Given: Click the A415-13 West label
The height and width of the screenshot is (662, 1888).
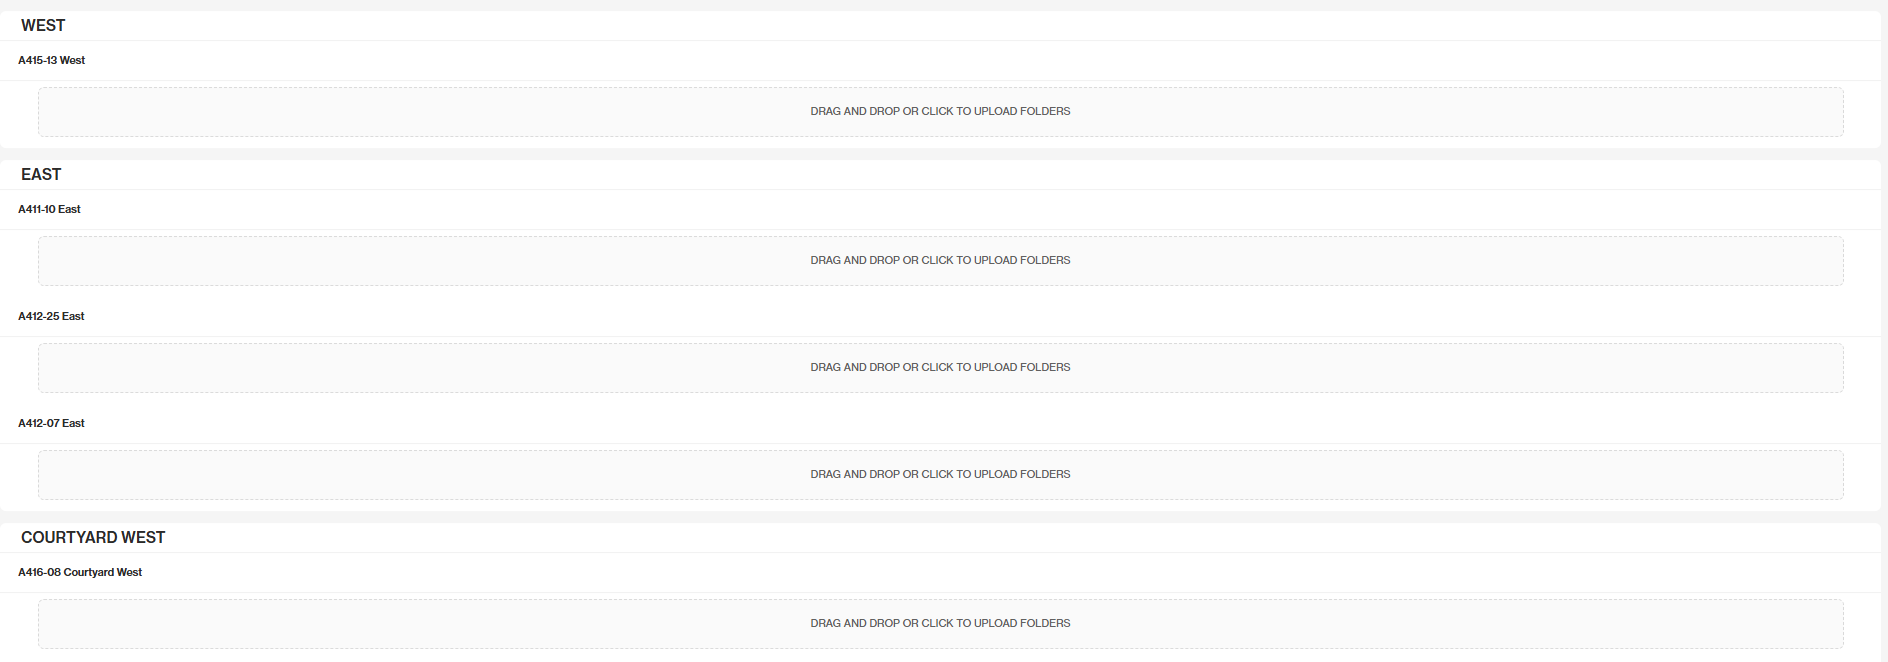Looking at the screenshot, I should 52,60.
